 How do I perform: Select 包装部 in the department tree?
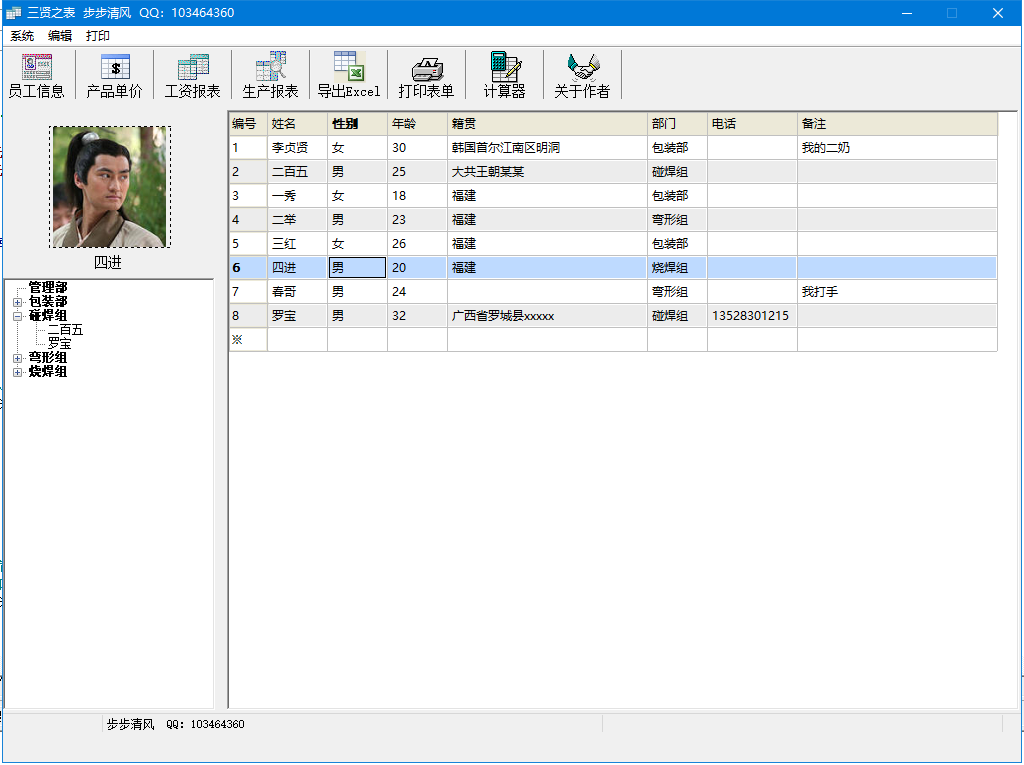pyautogui.click(x=48, y=301)
